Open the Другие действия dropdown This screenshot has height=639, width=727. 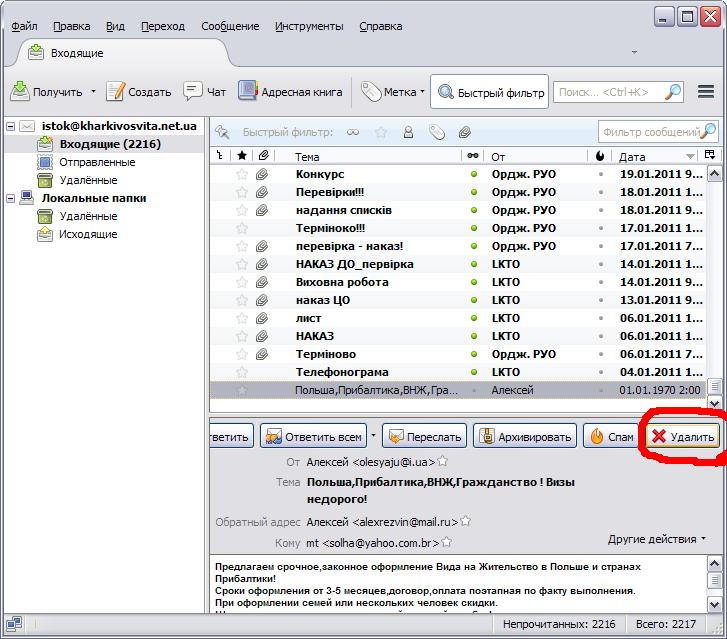657,539
